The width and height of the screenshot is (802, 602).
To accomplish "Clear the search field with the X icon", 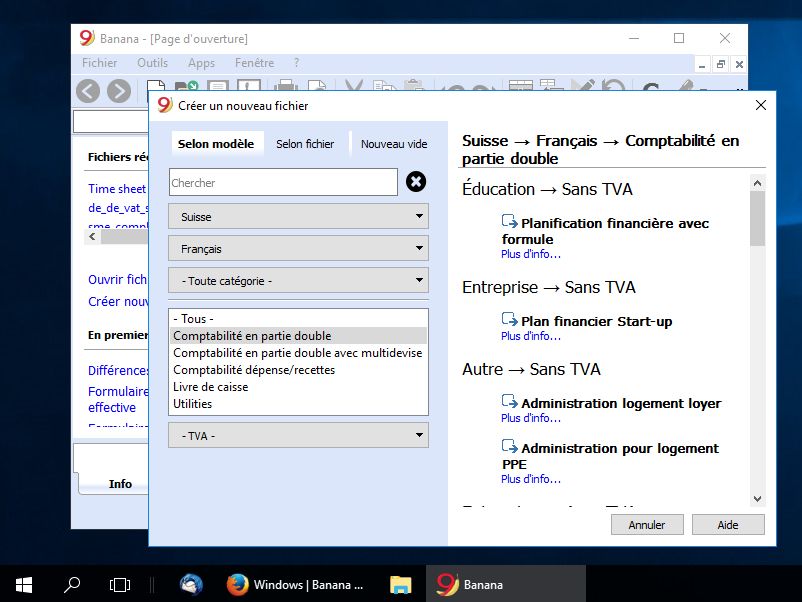I will click(416, 182).
